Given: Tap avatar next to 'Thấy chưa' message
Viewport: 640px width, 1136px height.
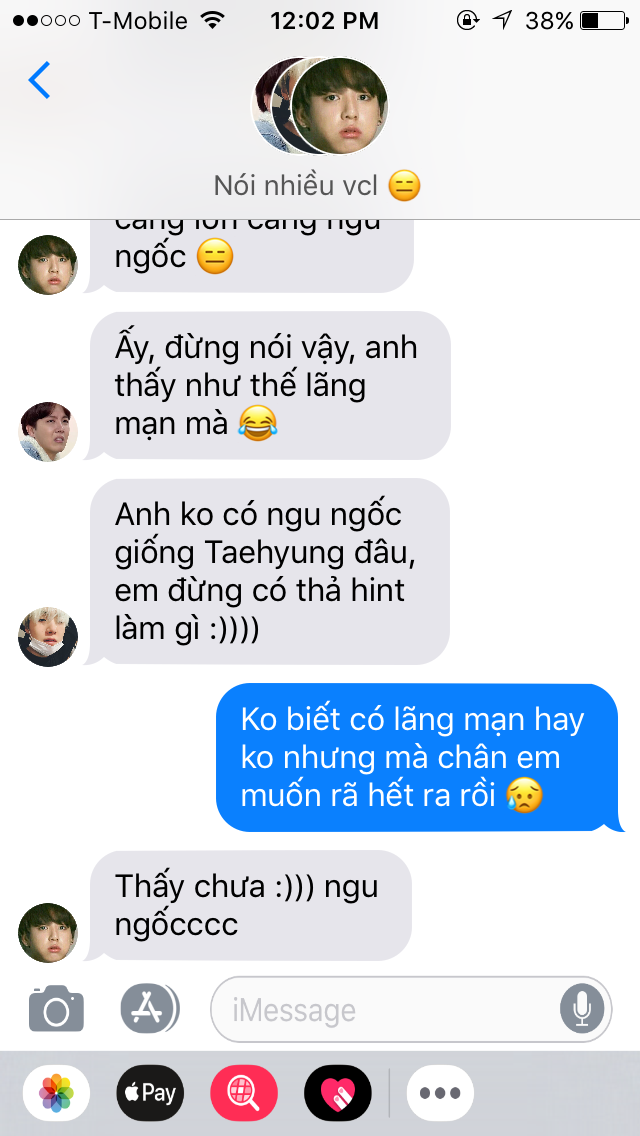Looking at the screenshot, I should (48, 932).
